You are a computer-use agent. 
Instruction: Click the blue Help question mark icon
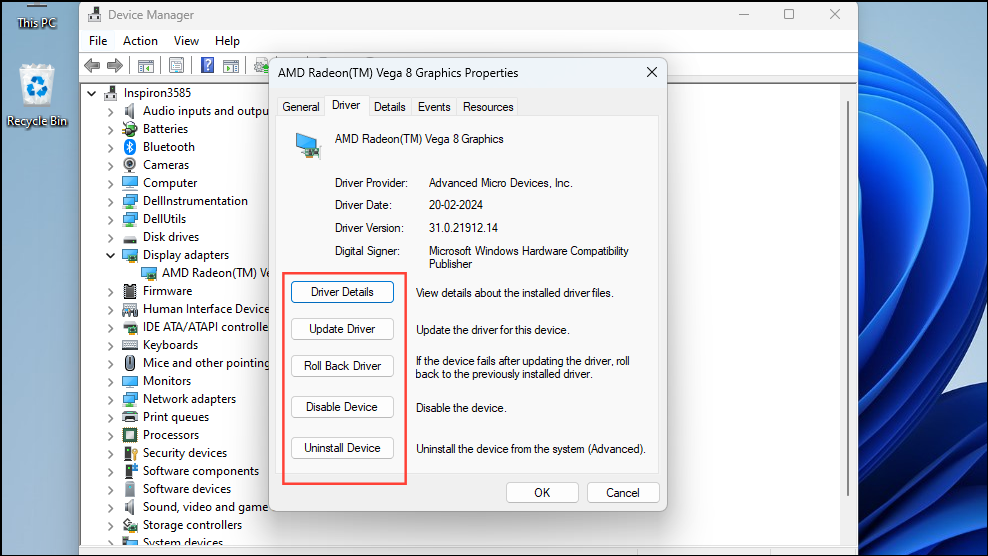(x=207, y=65)
